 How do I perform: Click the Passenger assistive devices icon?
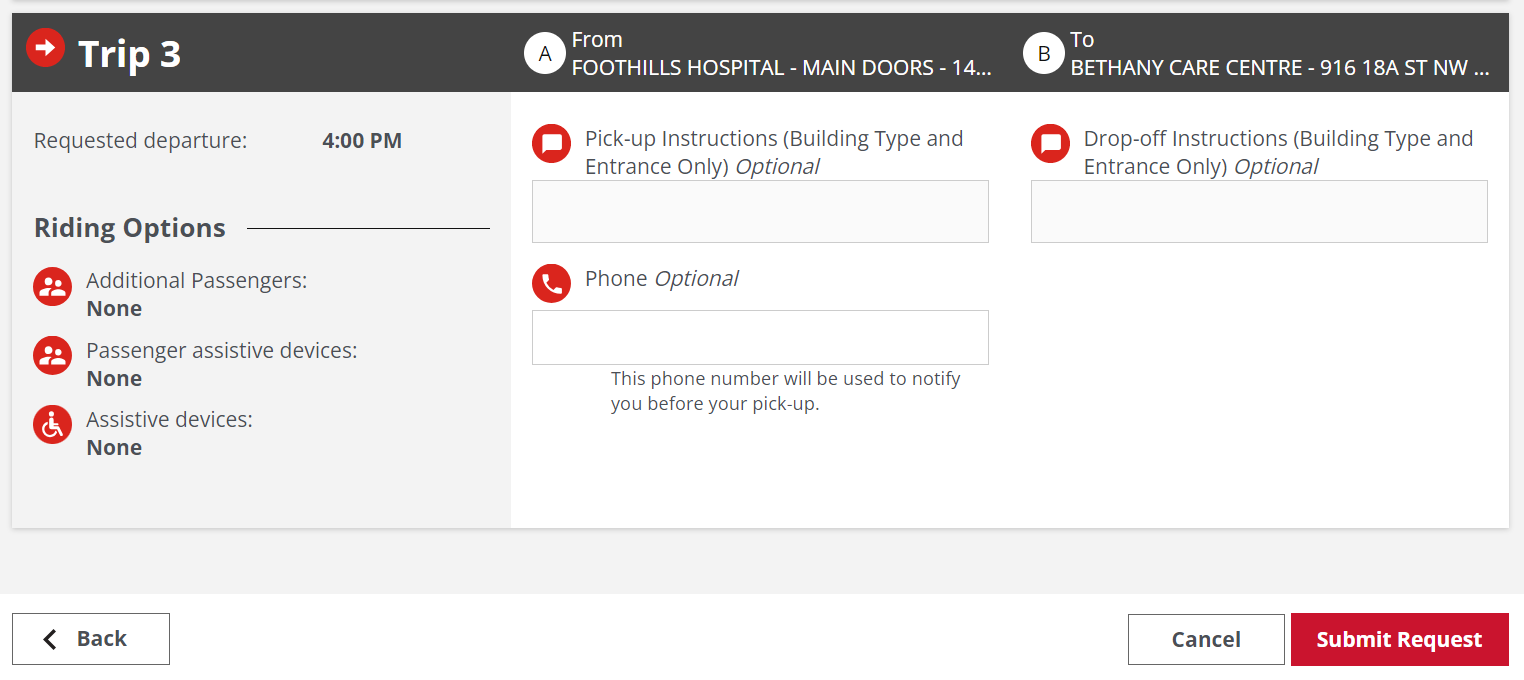(51, 356)
